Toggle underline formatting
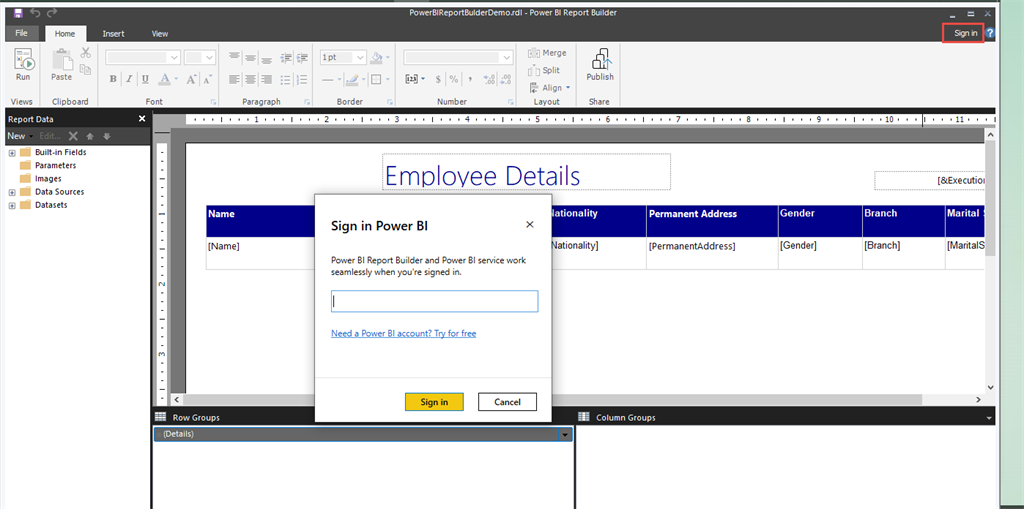This screenshot has width=1024, height=509. [x=145, y=79]
